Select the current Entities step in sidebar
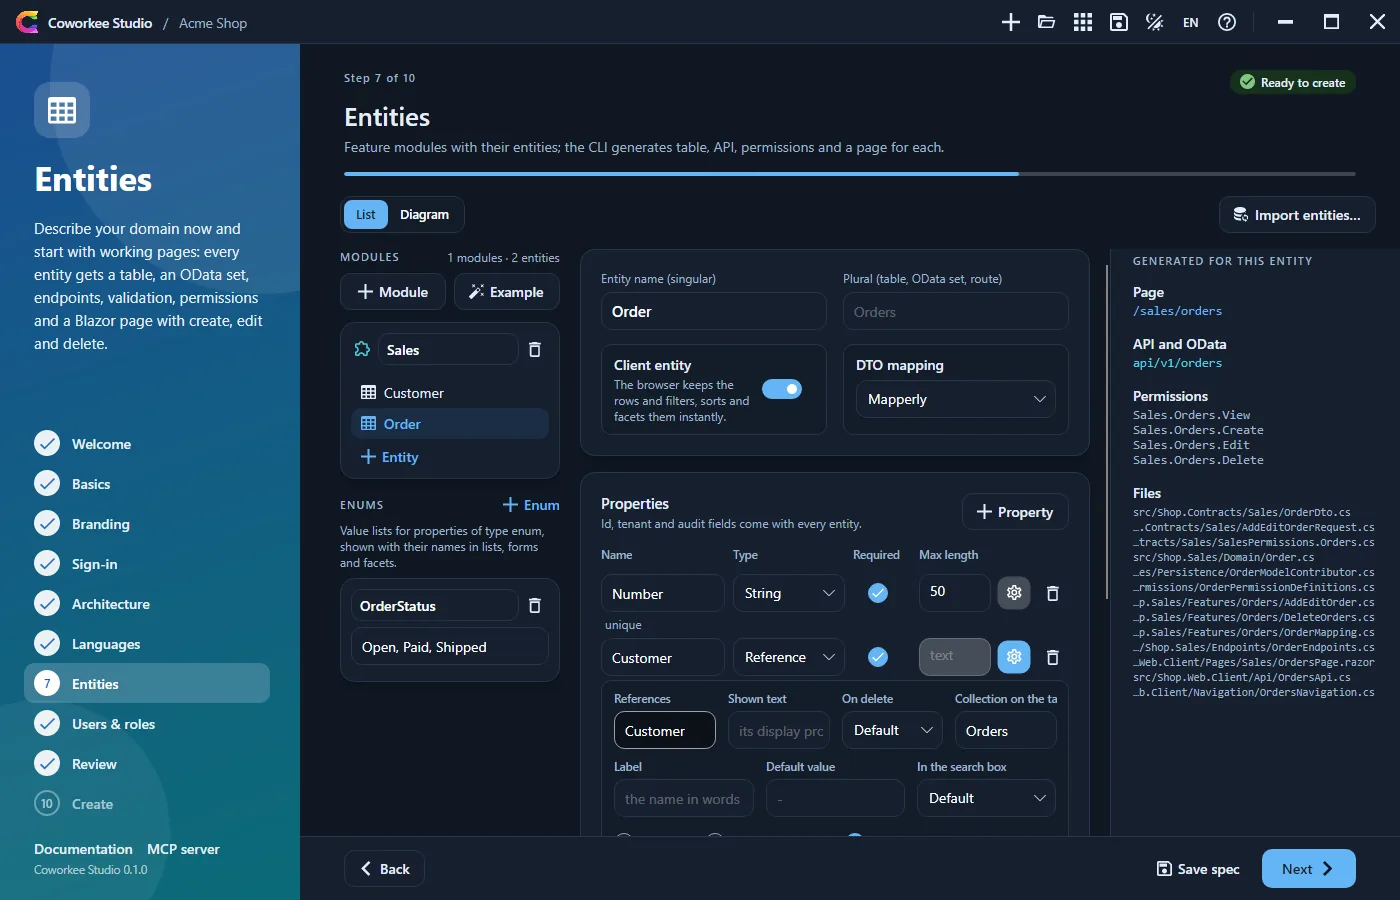The image size is (1400, 900). pyautogui.click(x=147, y=683)
